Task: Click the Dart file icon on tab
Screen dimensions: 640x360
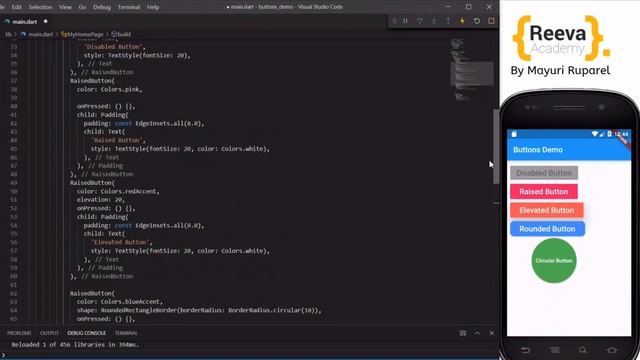Action: click(7, 22)
